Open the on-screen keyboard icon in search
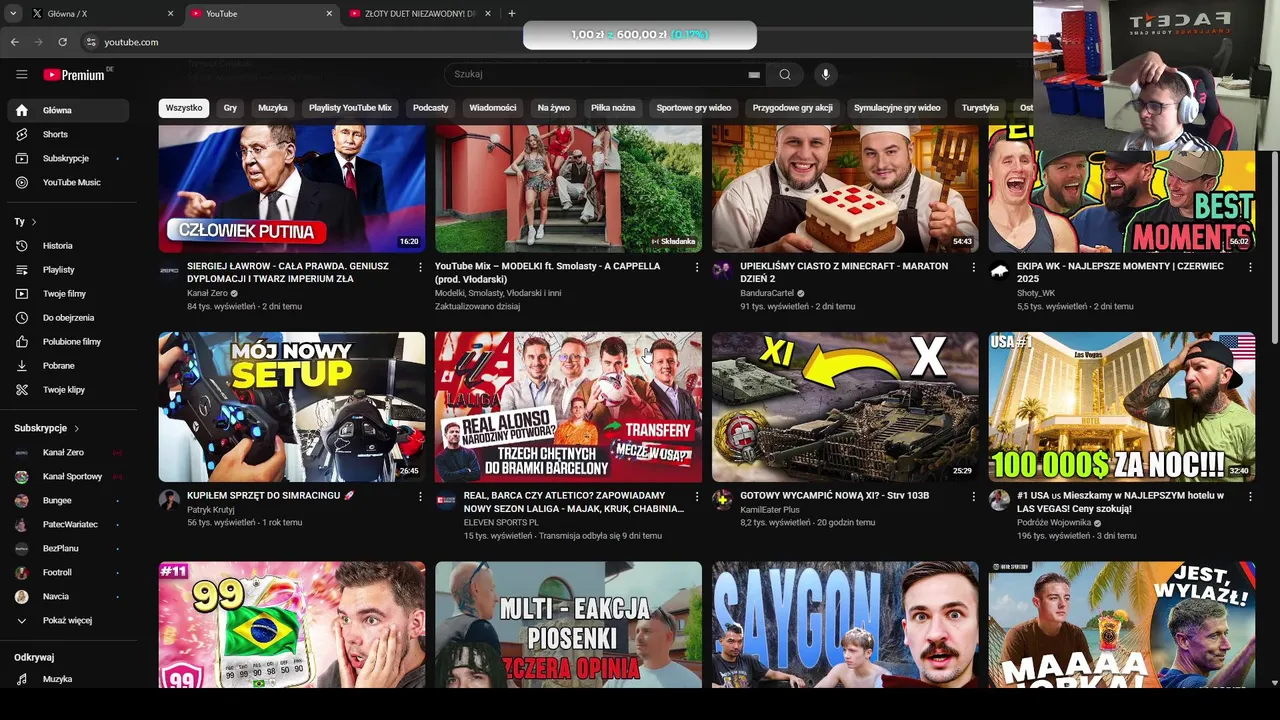Screen dimensions: 1280x720 click(x=754, y=74)
